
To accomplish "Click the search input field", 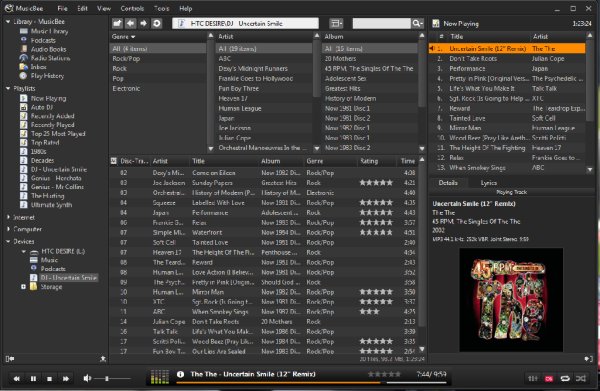I will (x=382, y=23).
